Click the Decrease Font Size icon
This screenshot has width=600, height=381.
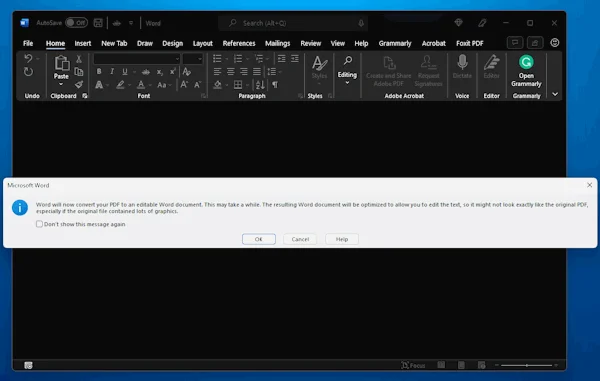tap(197, 85)
